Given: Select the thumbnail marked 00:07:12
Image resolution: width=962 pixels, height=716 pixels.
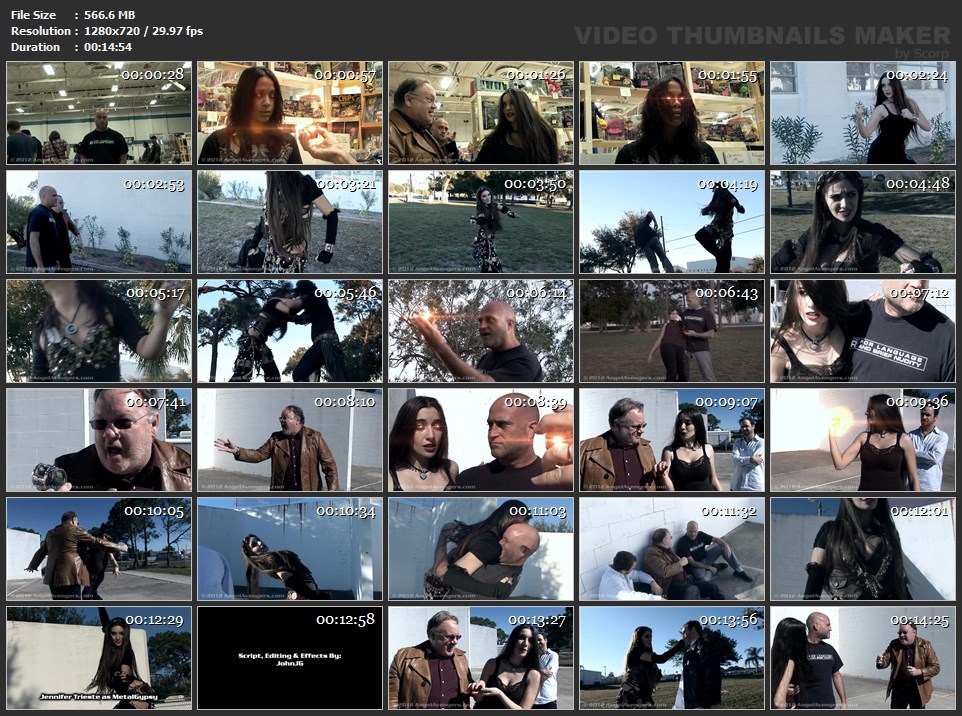Looking at the screenshot, I should tap(862, 331).
